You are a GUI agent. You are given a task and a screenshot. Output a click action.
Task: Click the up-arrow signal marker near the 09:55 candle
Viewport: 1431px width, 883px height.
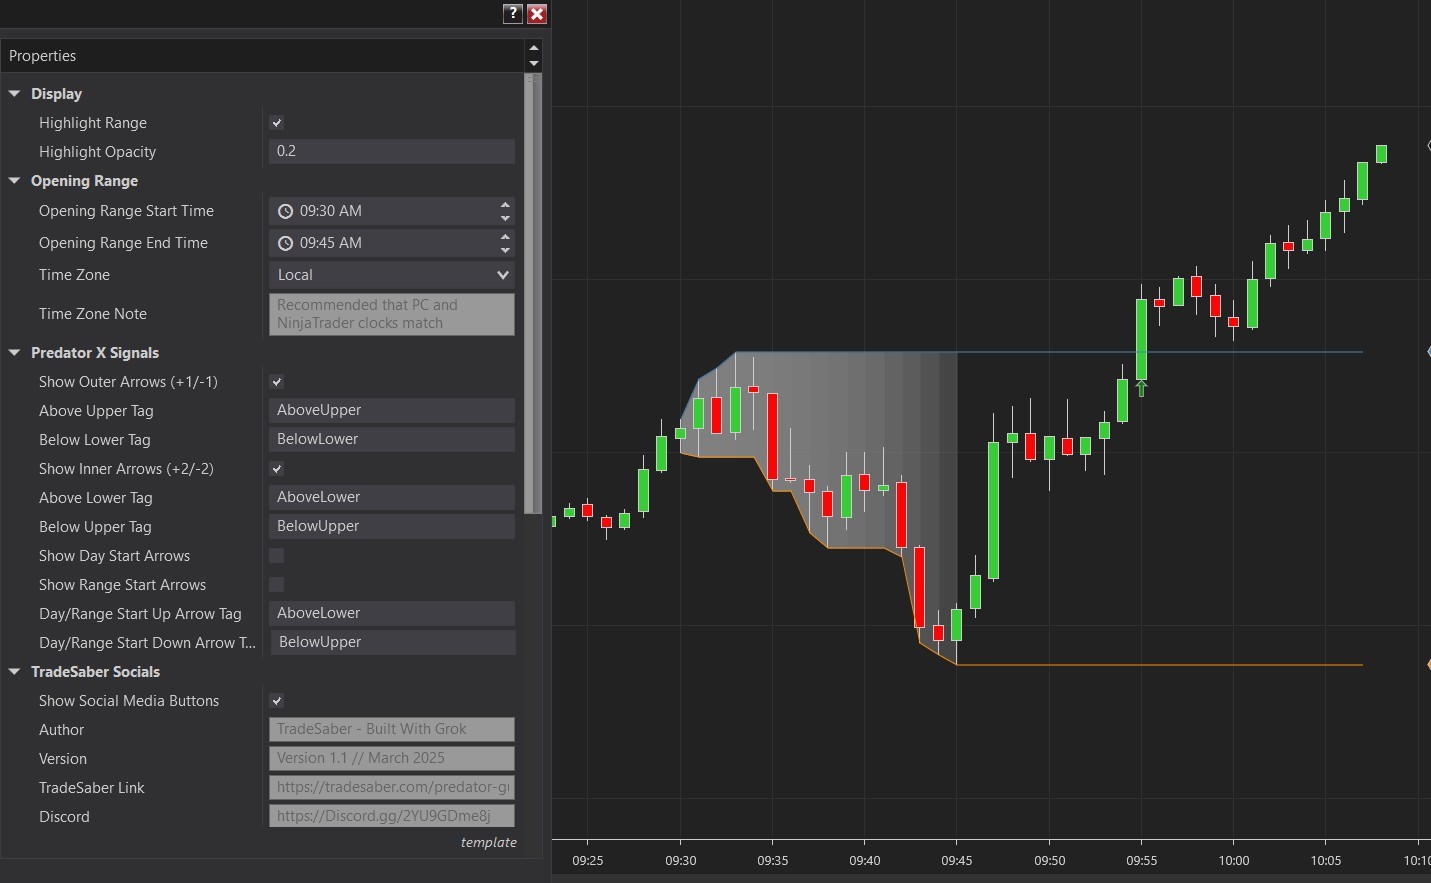(1141, 388)
